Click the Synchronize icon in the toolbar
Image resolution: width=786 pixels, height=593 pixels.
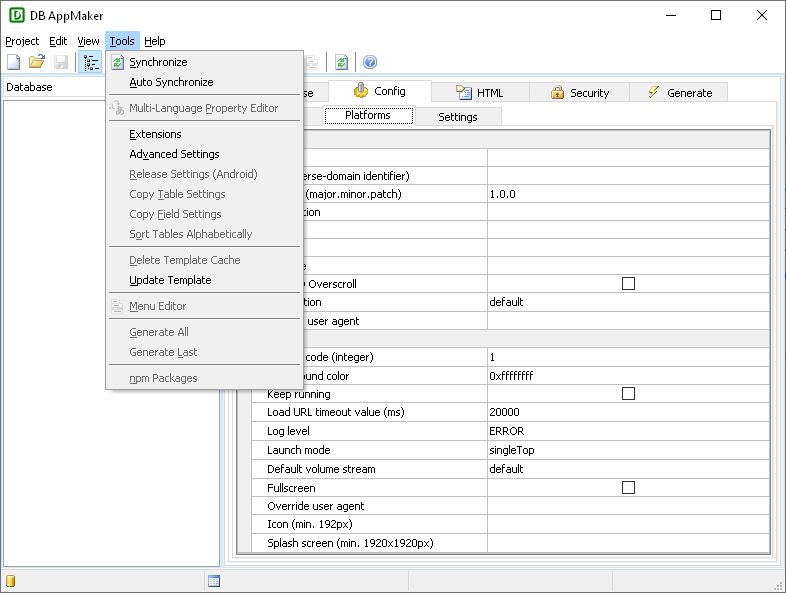[x=342, y=62]
